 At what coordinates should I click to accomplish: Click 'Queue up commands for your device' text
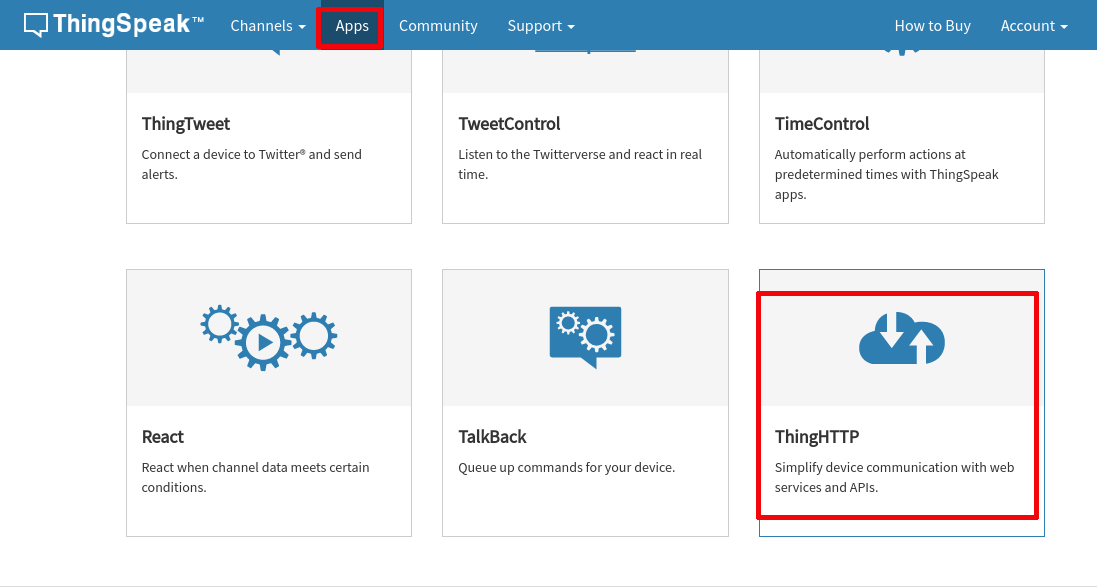[567, 467]
